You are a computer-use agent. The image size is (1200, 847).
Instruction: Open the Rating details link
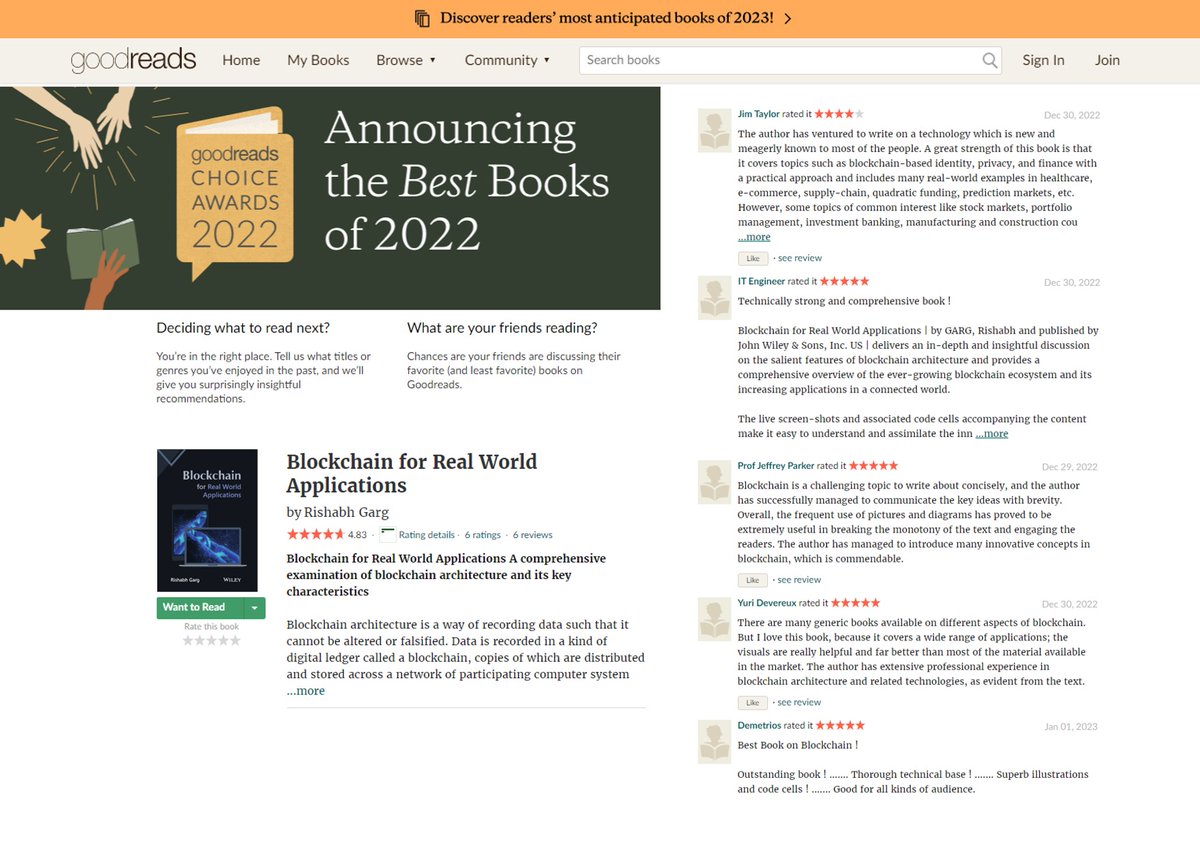point(427,535)
